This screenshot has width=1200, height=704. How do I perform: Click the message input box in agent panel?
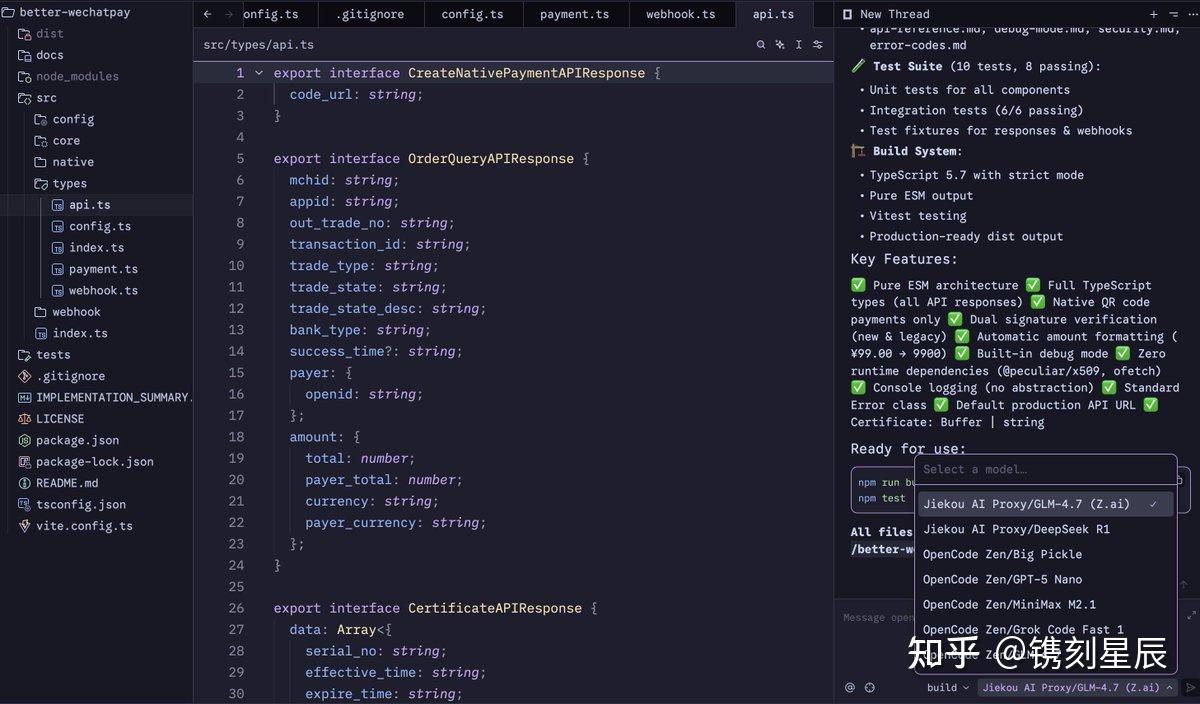[x=877, y=617]
